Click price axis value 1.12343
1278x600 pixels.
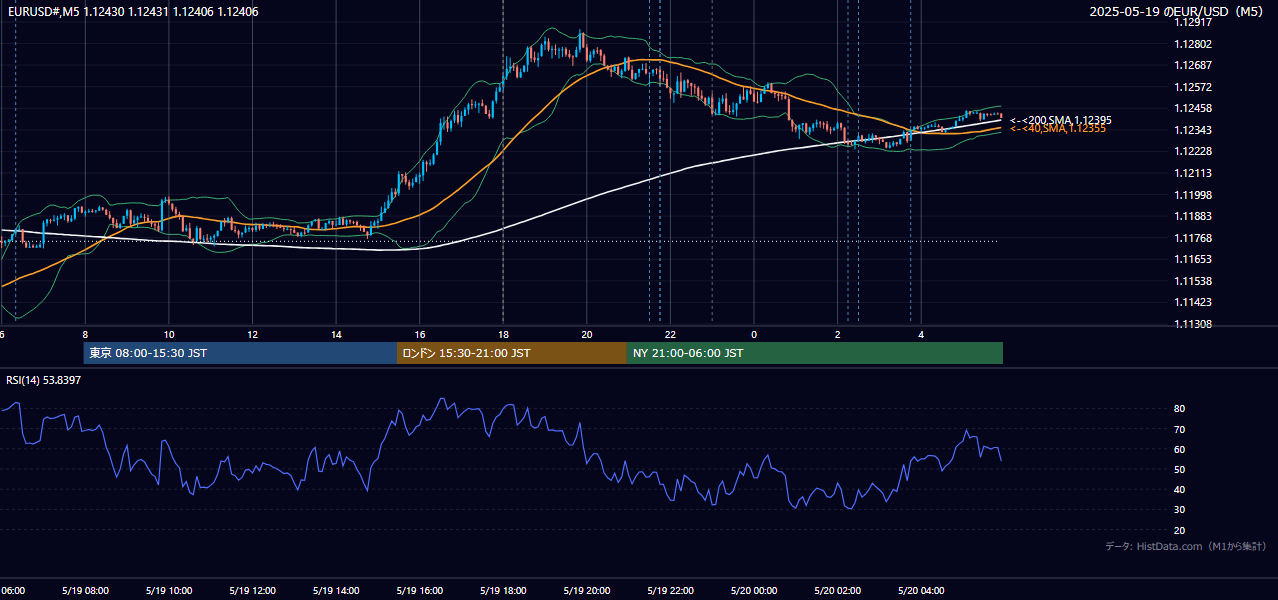click(1193, 130)
